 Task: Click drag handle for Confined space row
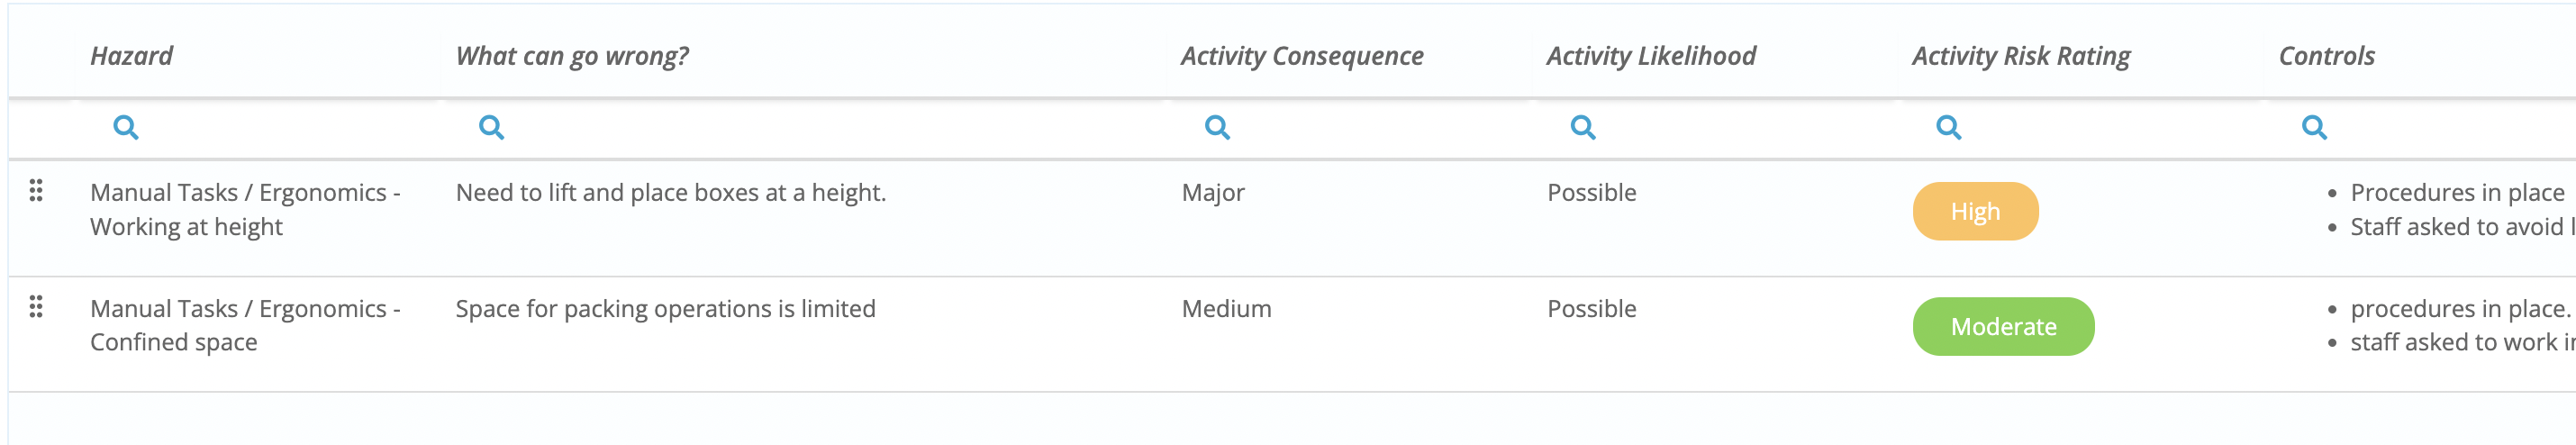pyautogui.click(x=36, y=306)
